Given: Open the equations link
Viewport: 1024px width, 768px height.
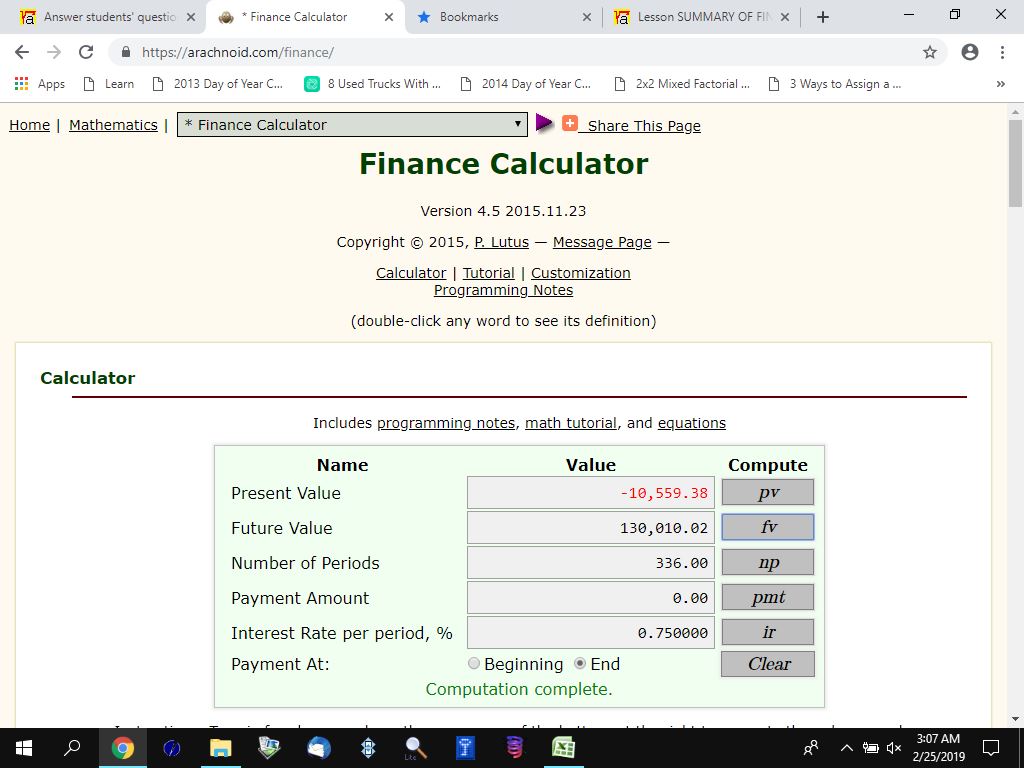Looking at the screenshot, I should pyautogui.click(x=692, y=423).
